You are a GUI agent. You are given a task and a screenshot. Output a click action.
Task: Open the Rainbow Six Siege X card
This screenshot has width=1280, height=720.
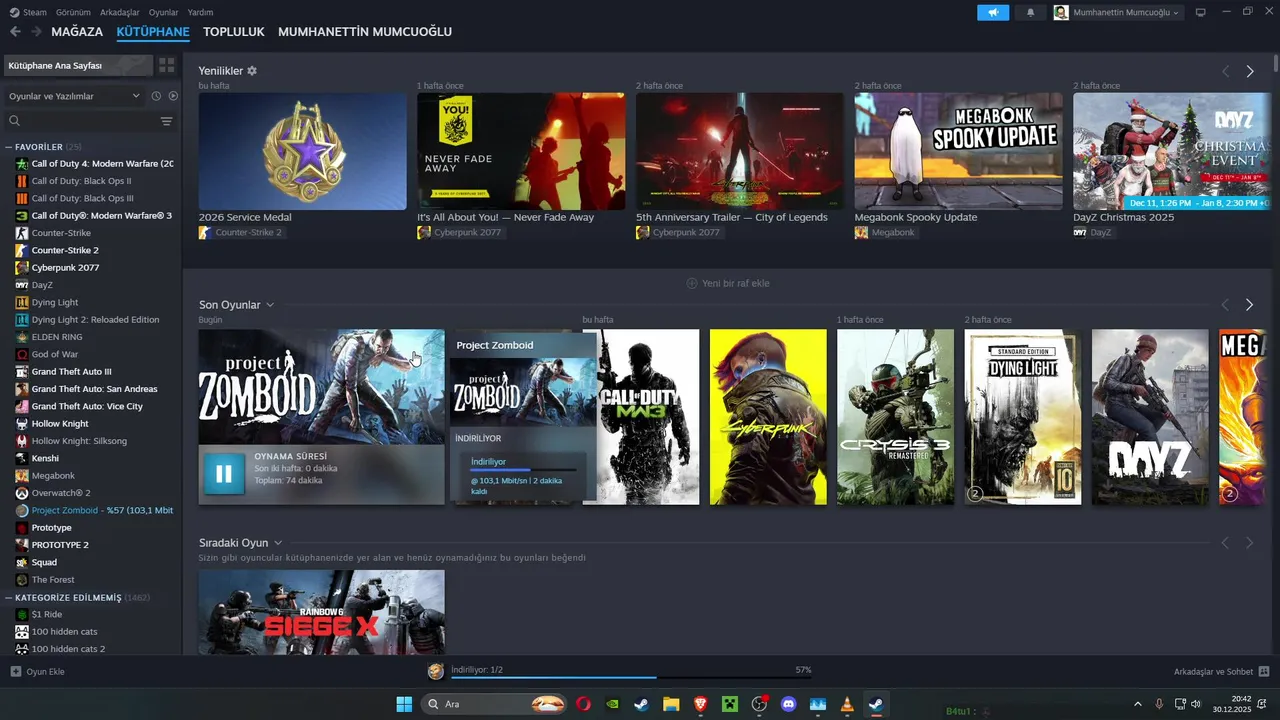[321, 612]
